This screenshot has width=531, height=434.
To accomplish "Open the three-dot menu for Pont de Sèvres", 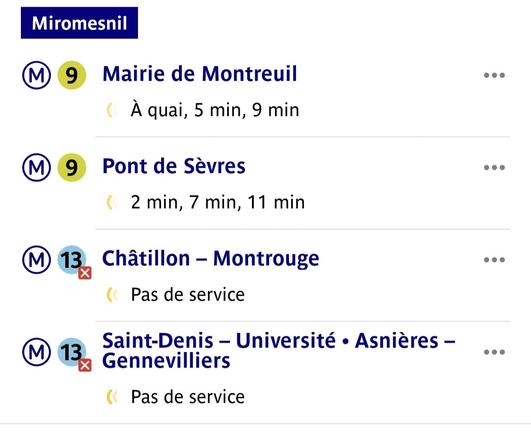I will [x=494, y=167].
